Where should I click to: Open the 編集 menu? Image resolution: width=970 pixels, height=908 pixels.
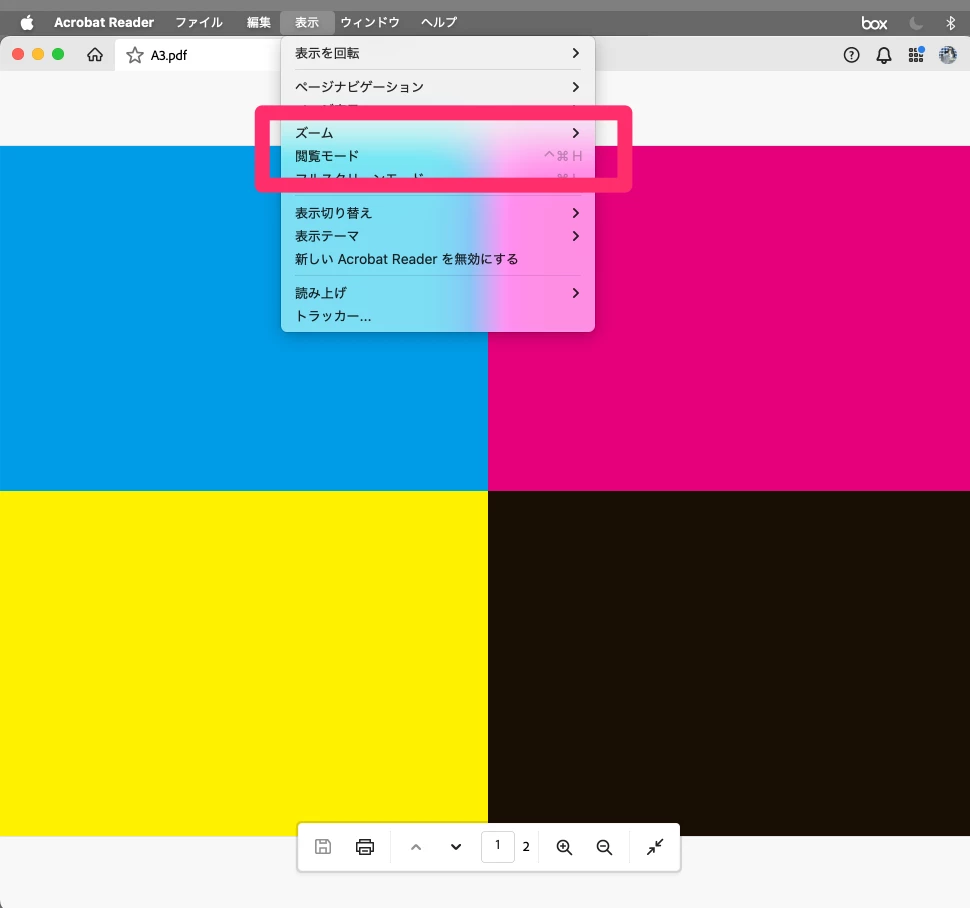(x=259, y=23)
